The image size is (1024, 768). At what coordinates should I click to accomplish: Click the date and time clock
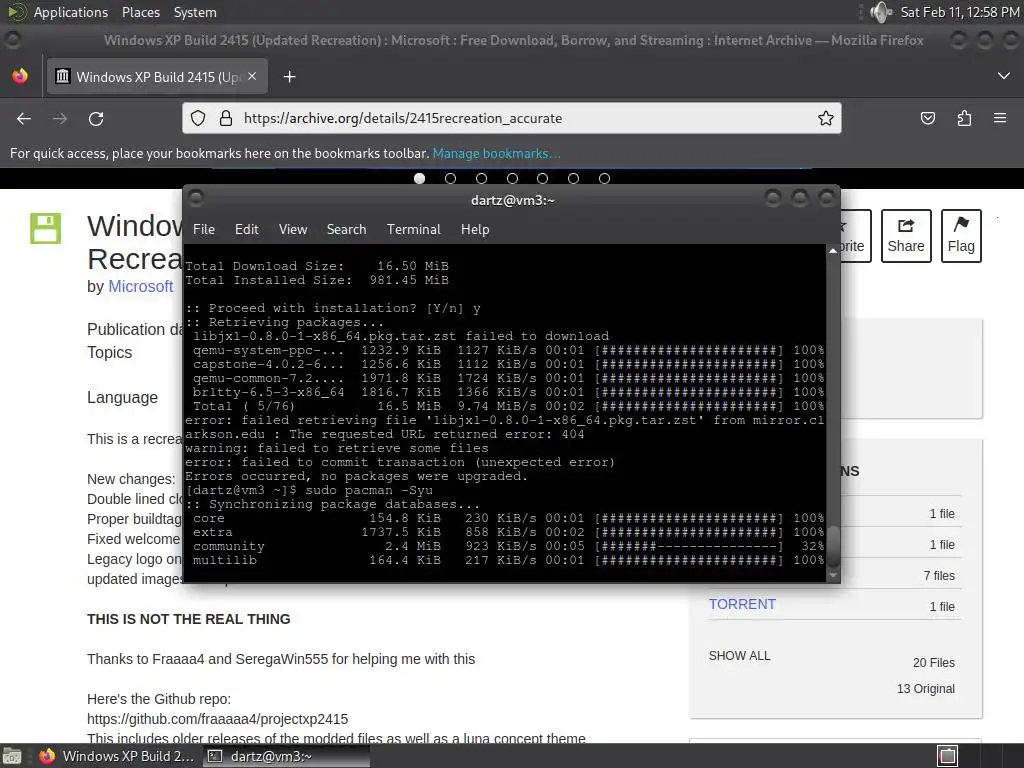(x=959, y=12)
